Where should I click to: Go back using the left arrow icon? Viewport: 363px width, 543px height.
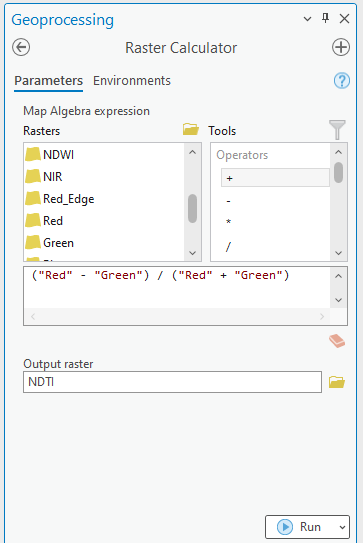(x=21, y=47)
